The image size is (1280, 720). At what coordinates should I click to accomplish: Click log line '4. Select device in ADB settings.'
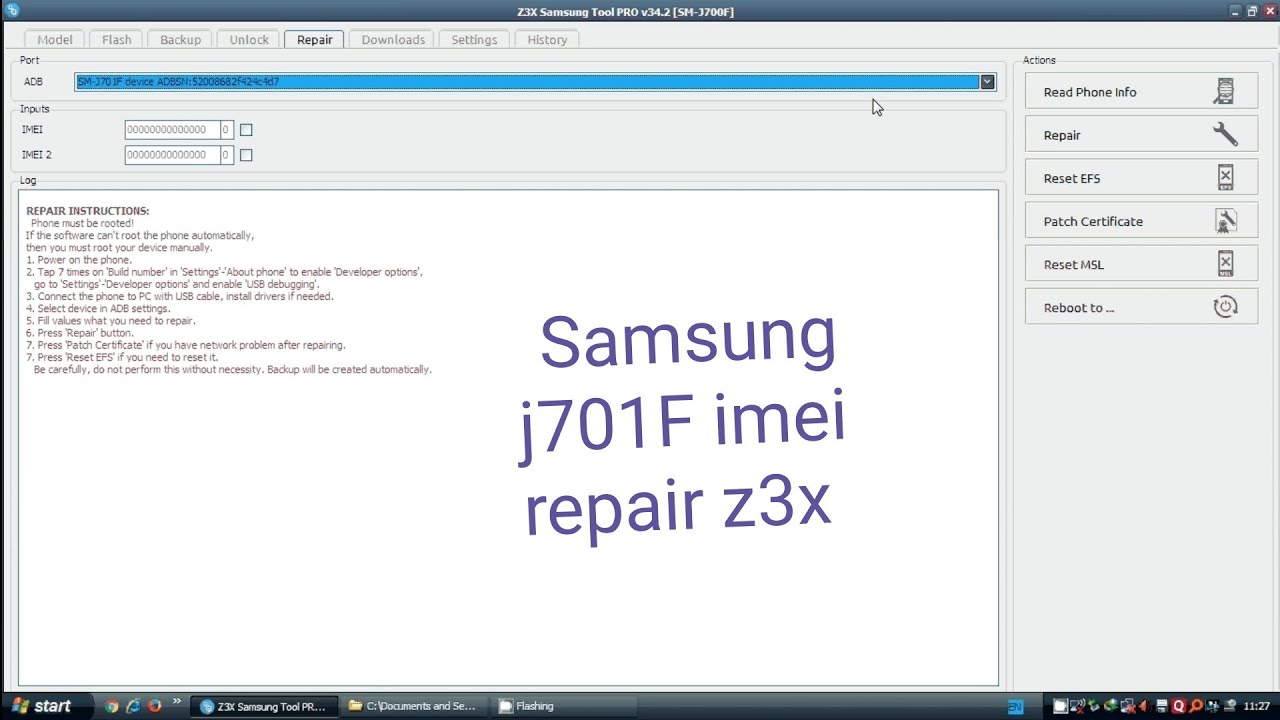tap(98, 309)
